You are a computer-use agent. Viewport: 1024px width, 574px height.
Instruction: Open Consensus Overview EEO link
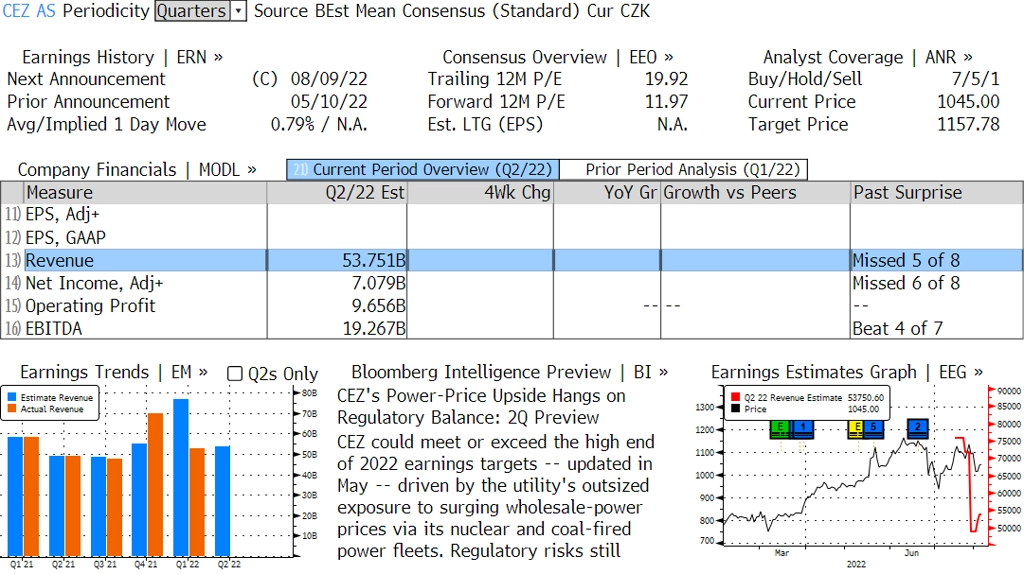coord(558,57)
